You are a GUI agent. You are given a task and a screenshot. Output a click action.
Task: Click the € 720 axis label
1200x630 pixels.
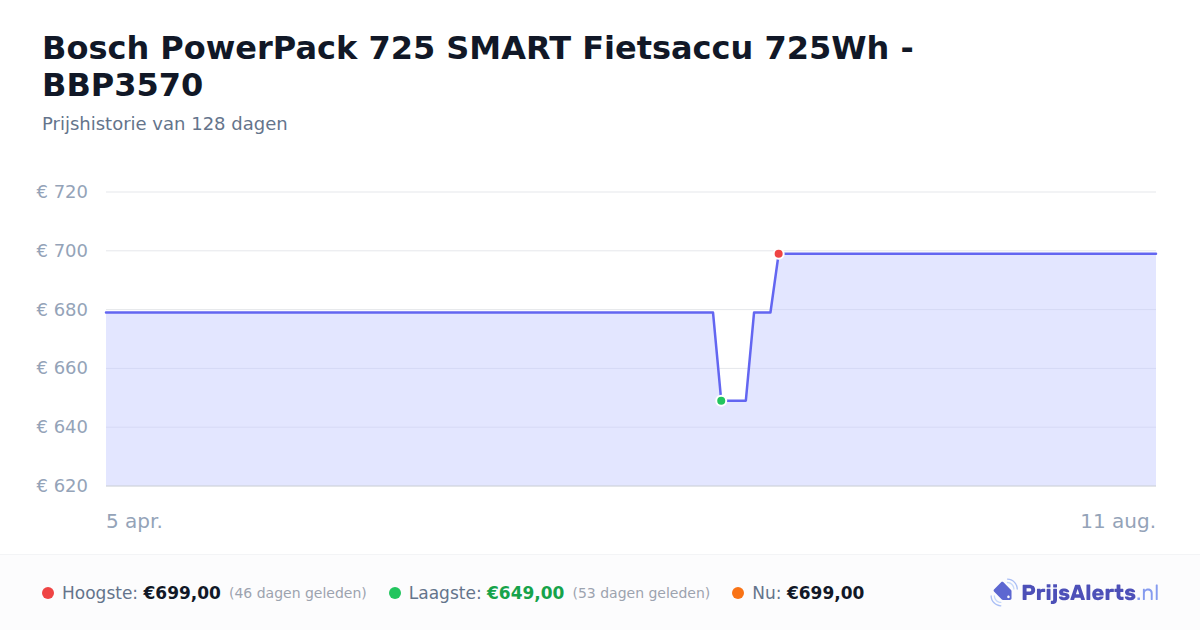point(63,192)
